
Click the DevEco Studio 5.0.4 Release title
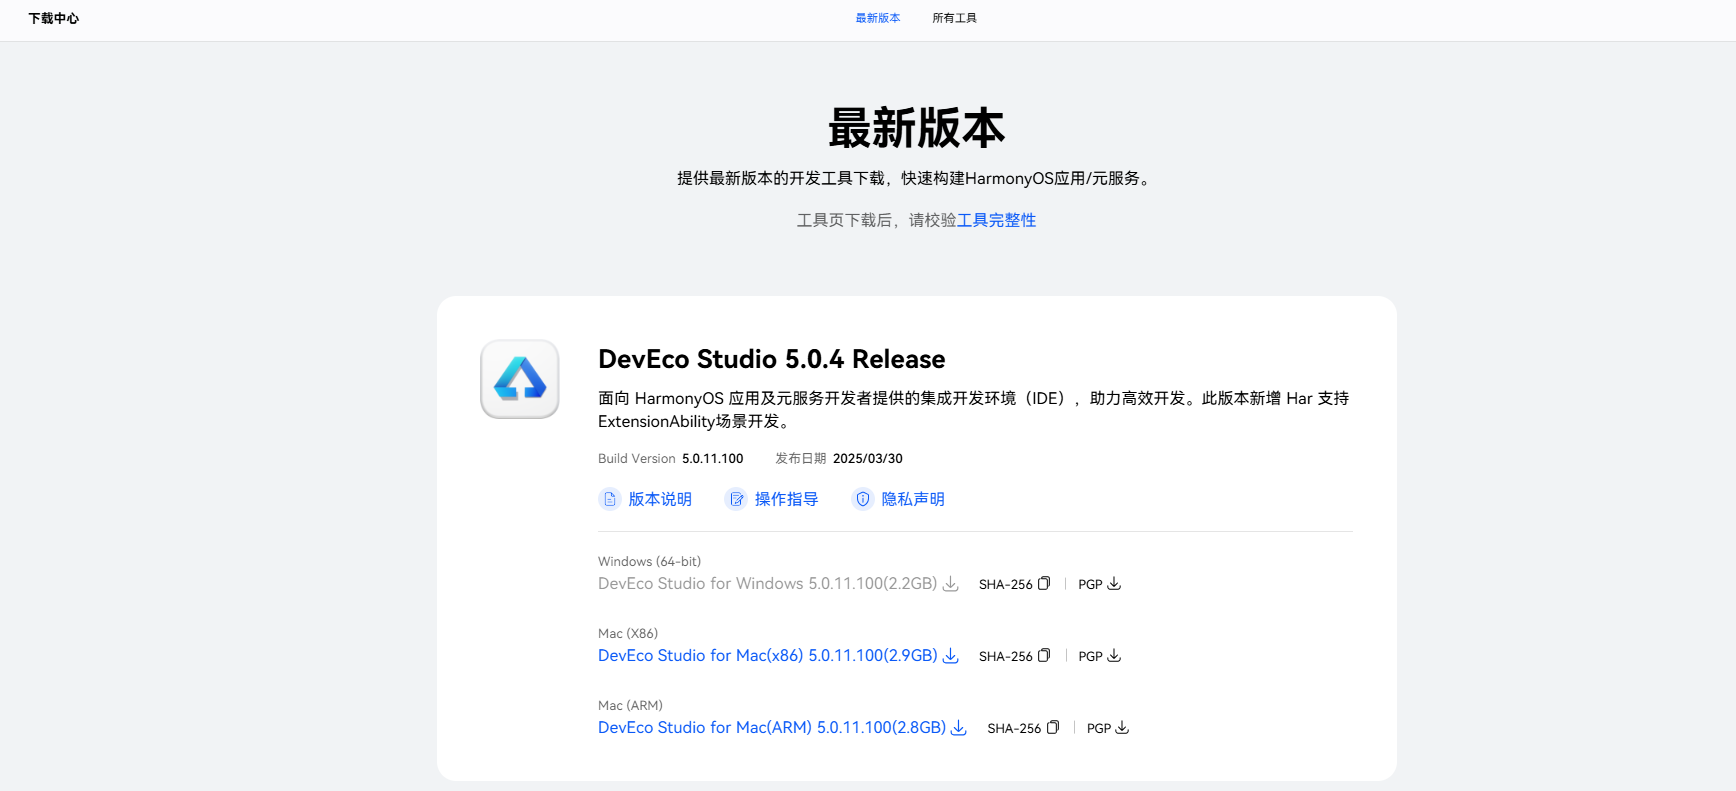pyautogui.click(x=772, y=359)
